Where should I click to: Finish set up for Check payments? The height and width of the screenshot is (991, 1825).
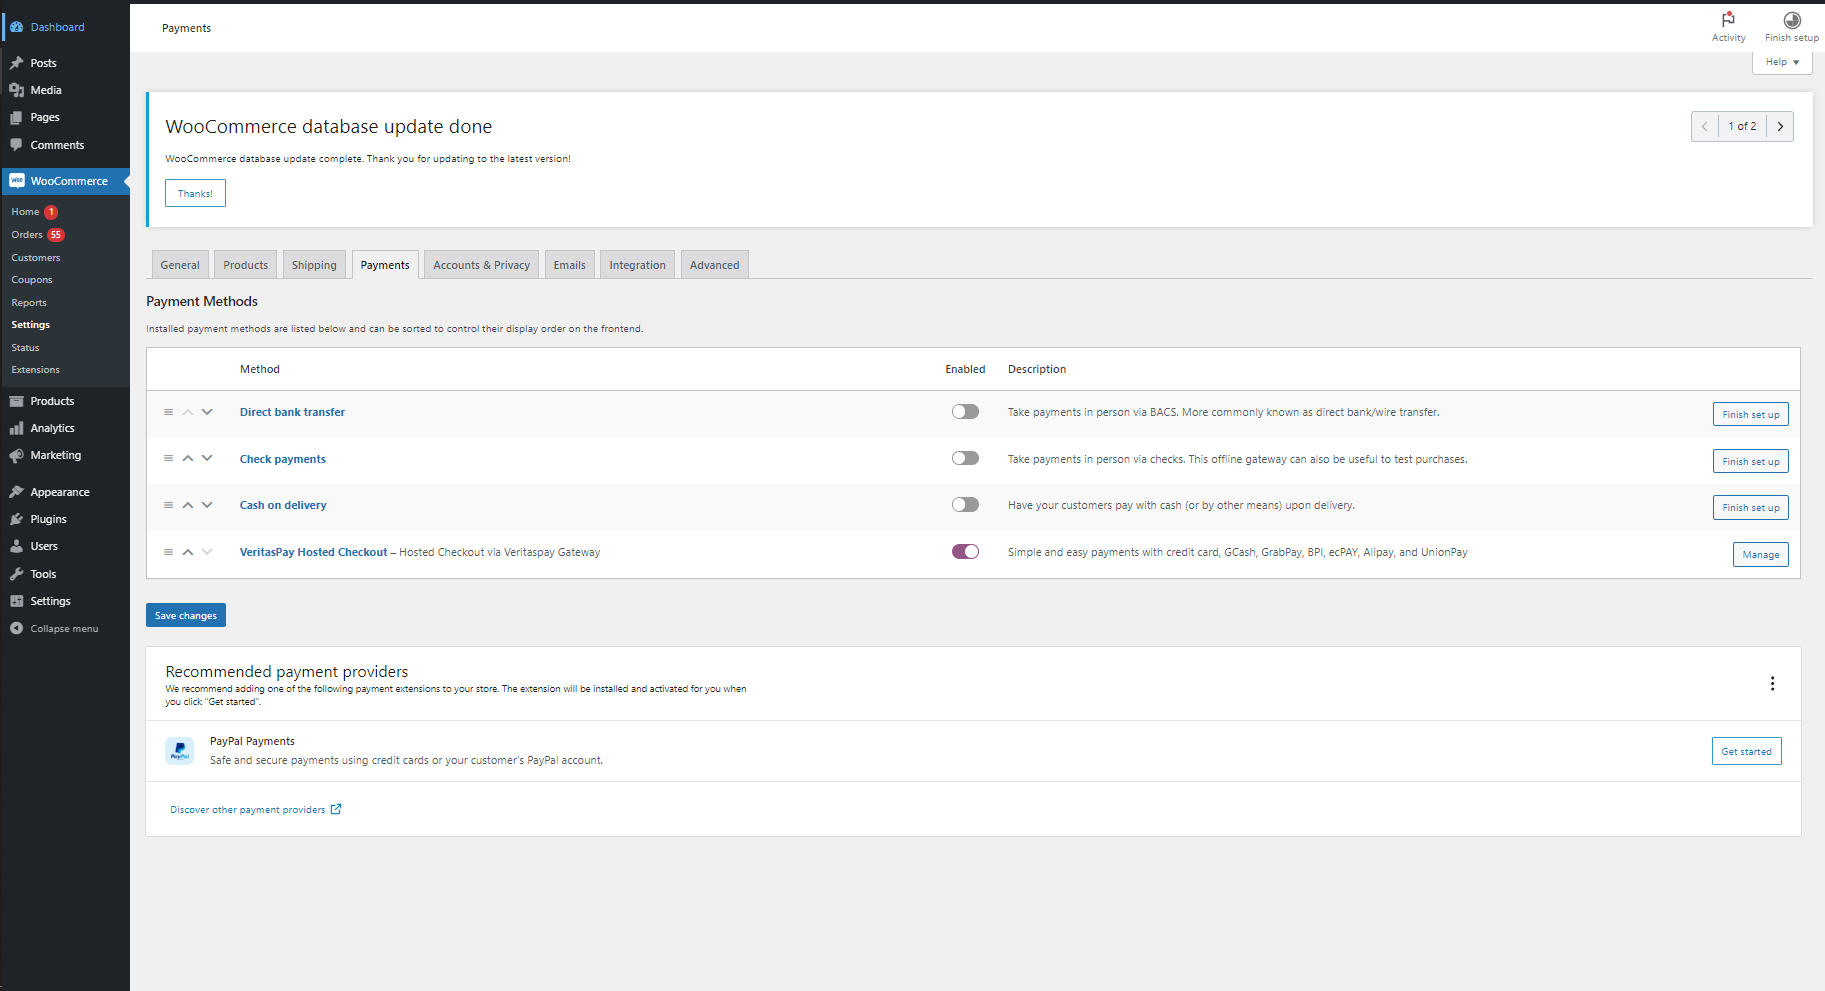1750,461
